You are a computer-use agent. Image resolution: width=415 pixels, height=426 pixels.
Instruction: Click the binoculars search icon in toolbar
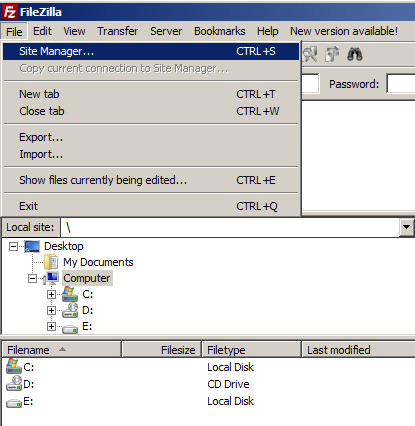pyautogui.click(x=354, y=54)
